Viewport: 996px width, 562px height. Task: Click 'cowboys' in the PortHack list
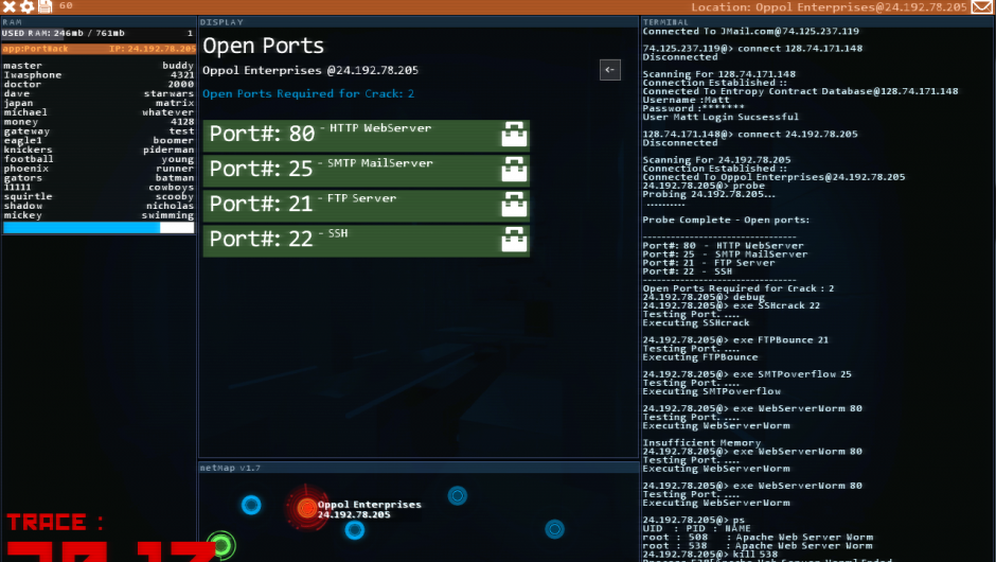(171, 187)
